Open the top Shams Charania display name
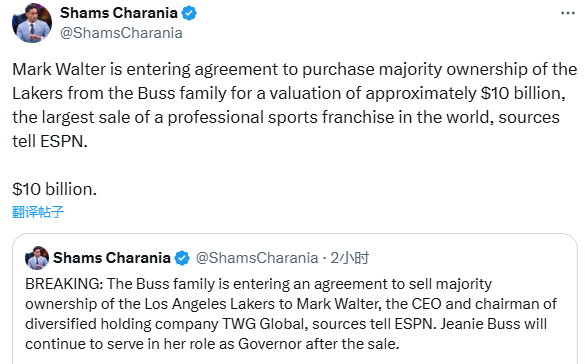 [x=119, y=13]
